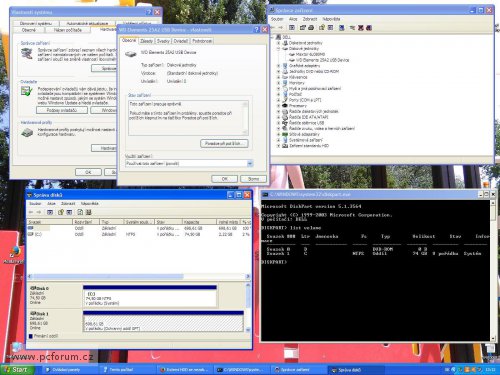500x375 pixels.
Task: Click Forward arrow in Device Manager toolbar
Action: pos(281,28)
